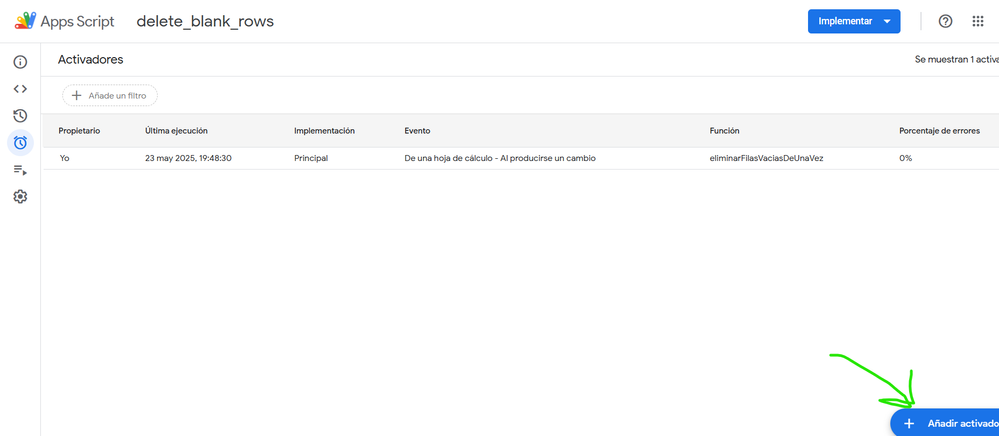Click the 0% error rate cell
Viewport: 999px width, 436px height.
click(x=905, y=158)
